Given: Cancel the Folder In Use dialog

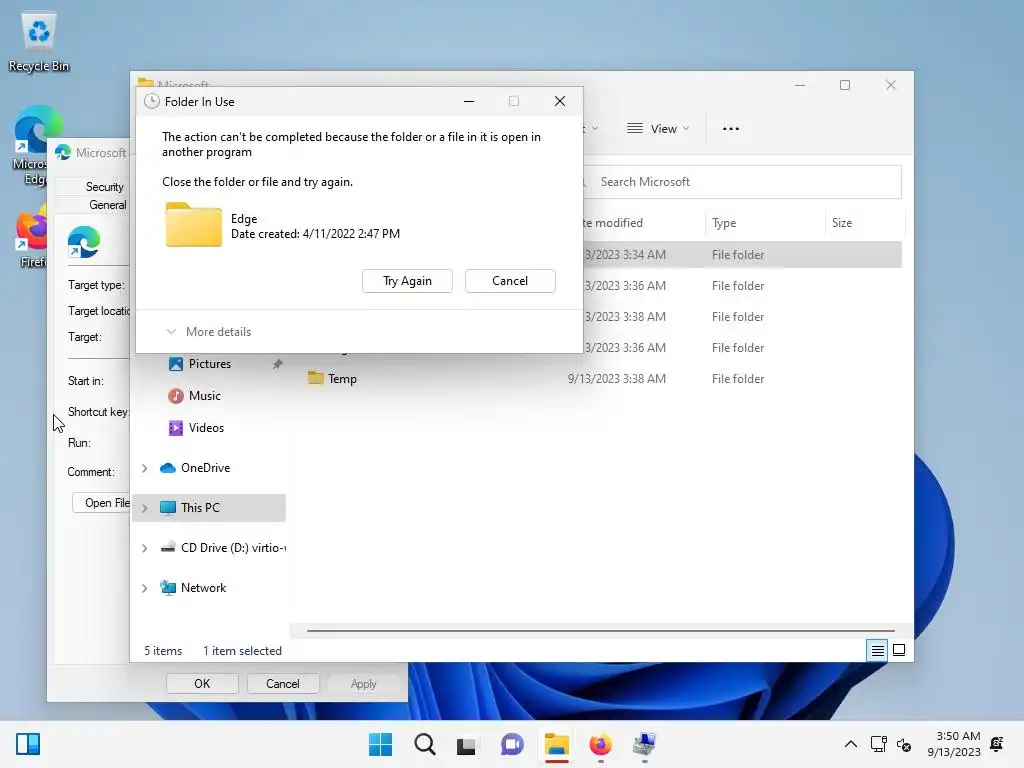Looking at the screenshot, I should (x=510, y=281).
